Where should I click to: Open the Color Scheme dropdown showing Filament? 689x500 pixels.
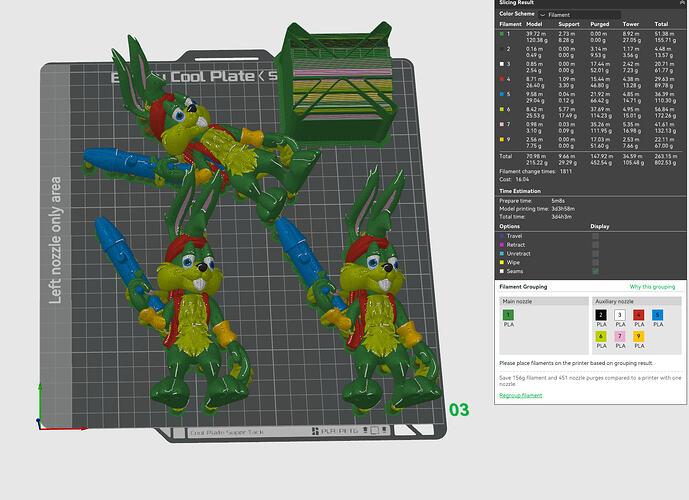[579, 14]
